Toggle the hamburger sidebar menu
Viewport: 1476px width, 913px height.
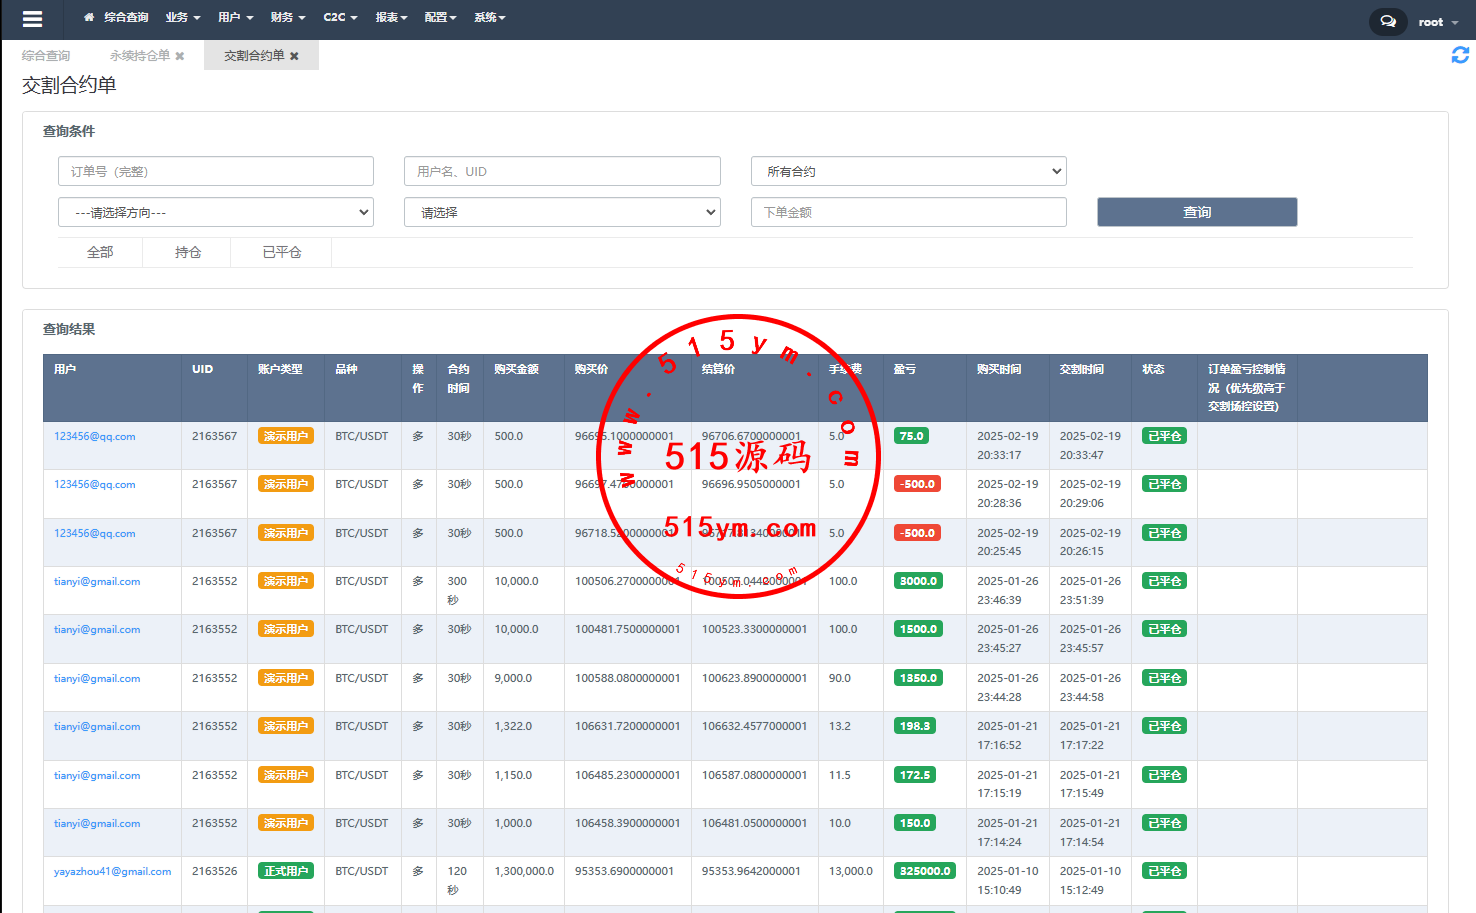pyautogui.click(x=32, y=19)
